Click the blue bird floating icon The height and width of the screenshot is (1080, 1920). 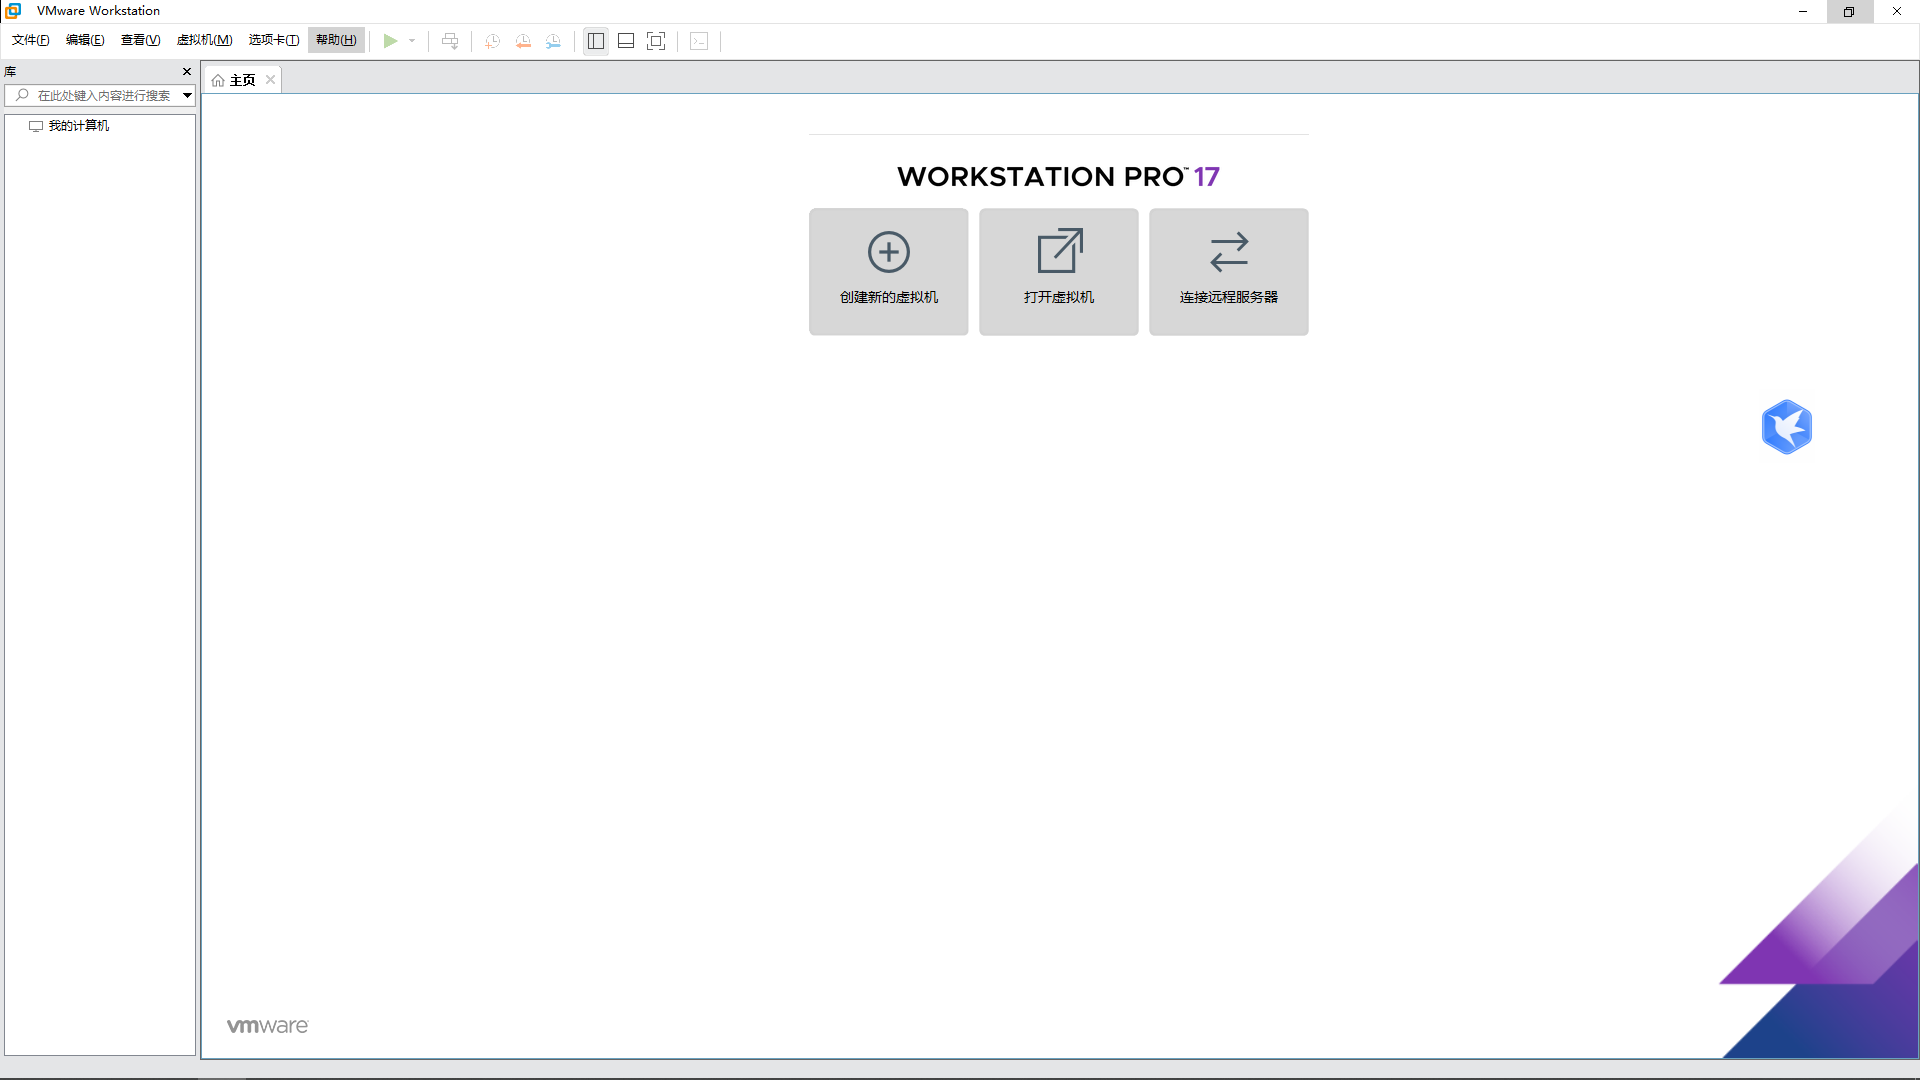pyautogui.click(x=1786, y=427)
